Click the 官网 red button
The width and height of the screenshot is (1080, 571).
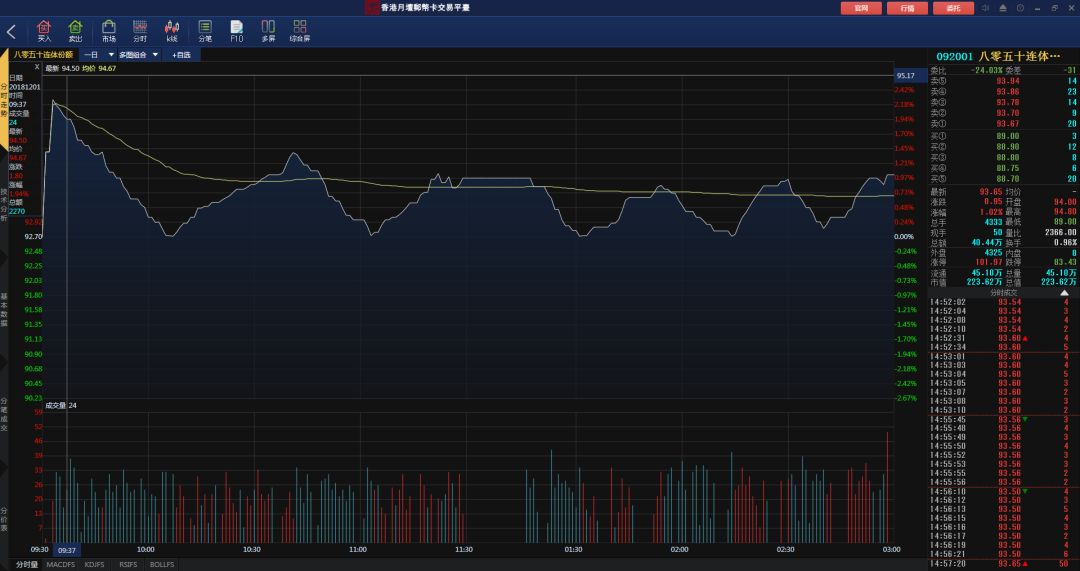tap(861, 8)
